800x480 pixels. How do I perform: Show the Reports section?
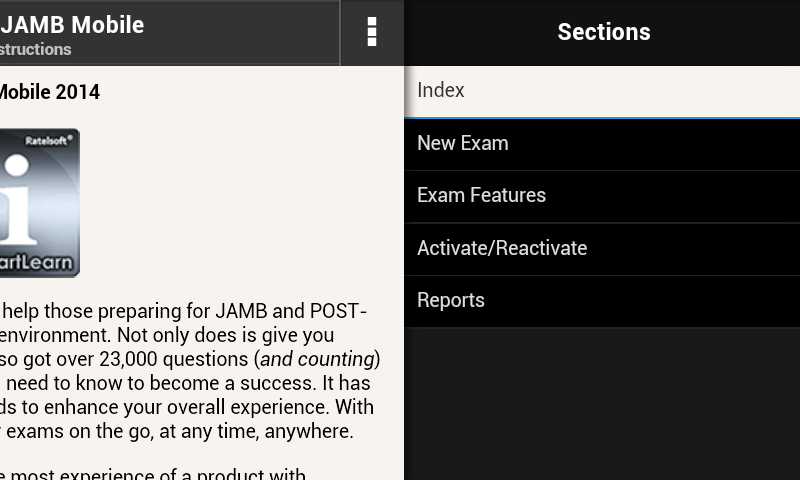[602, 301]
